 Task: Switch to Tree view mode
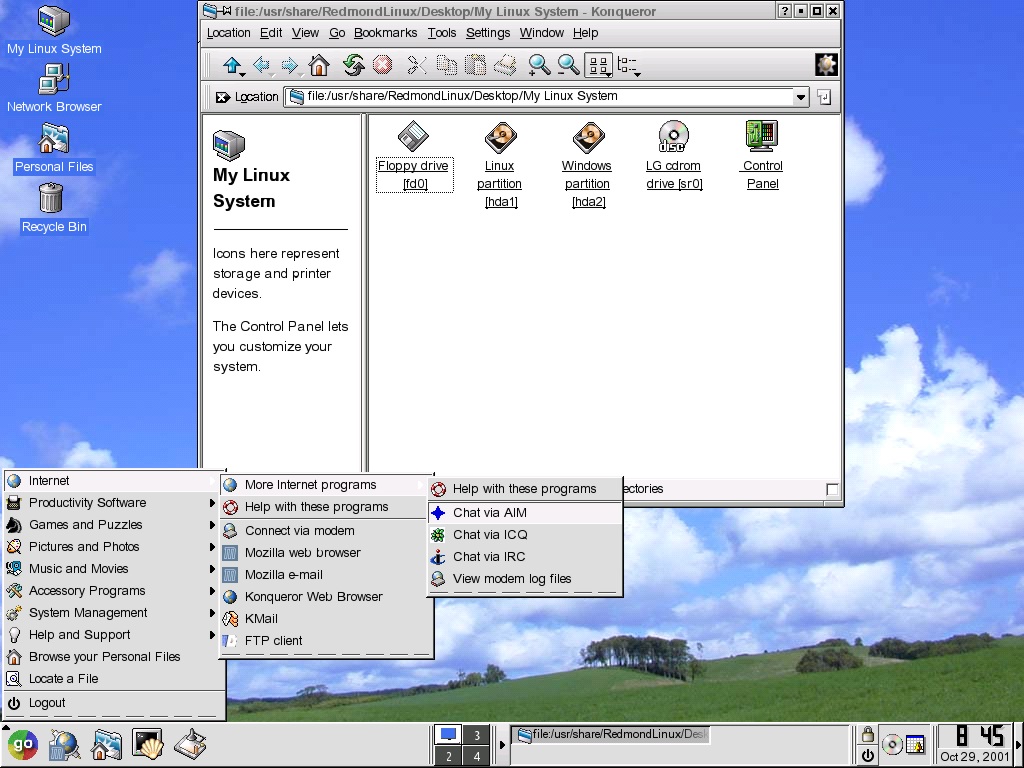628,65
